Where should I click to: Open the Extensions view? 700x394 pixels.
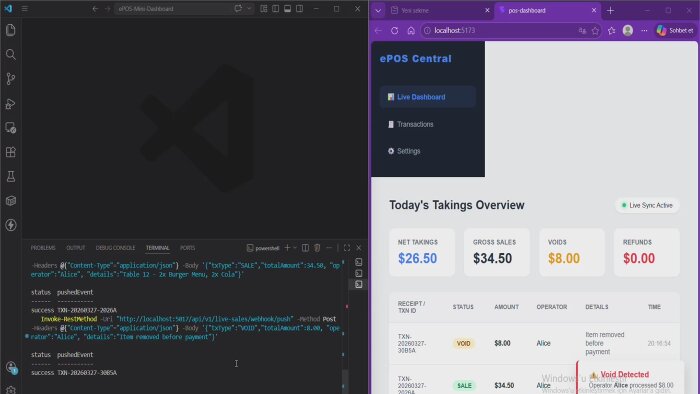coord(11,152)
